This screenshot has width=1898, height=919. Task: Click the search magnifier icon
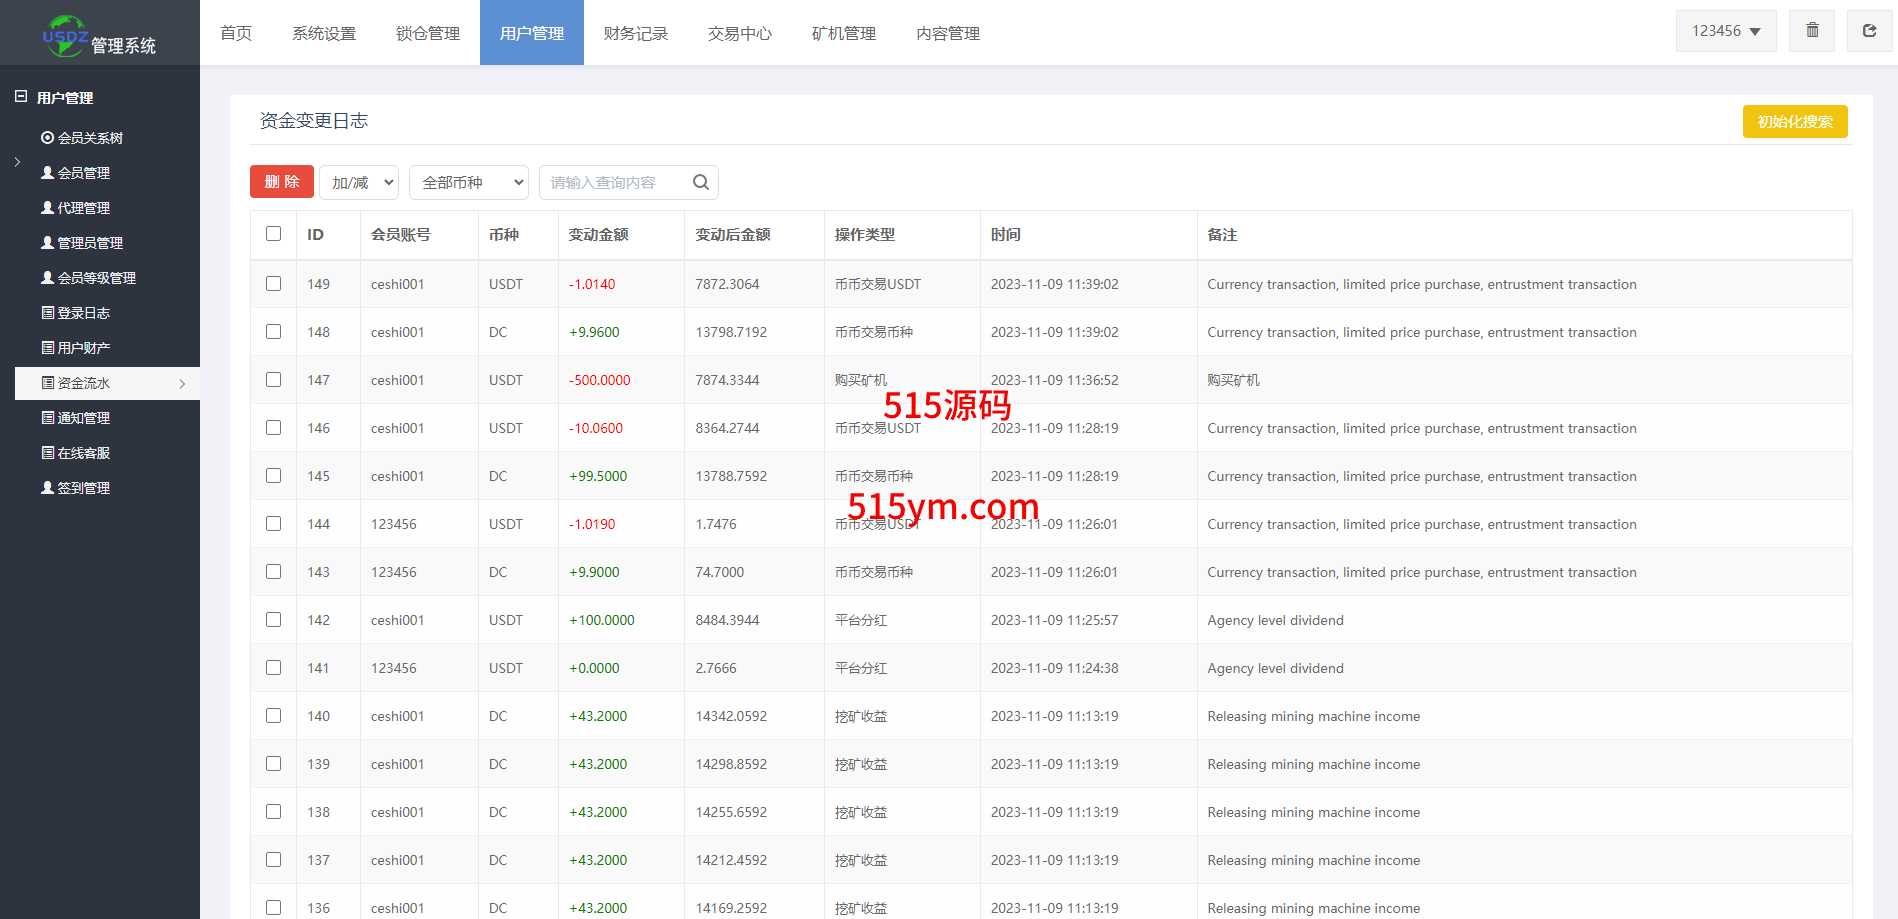pos(700,182)
